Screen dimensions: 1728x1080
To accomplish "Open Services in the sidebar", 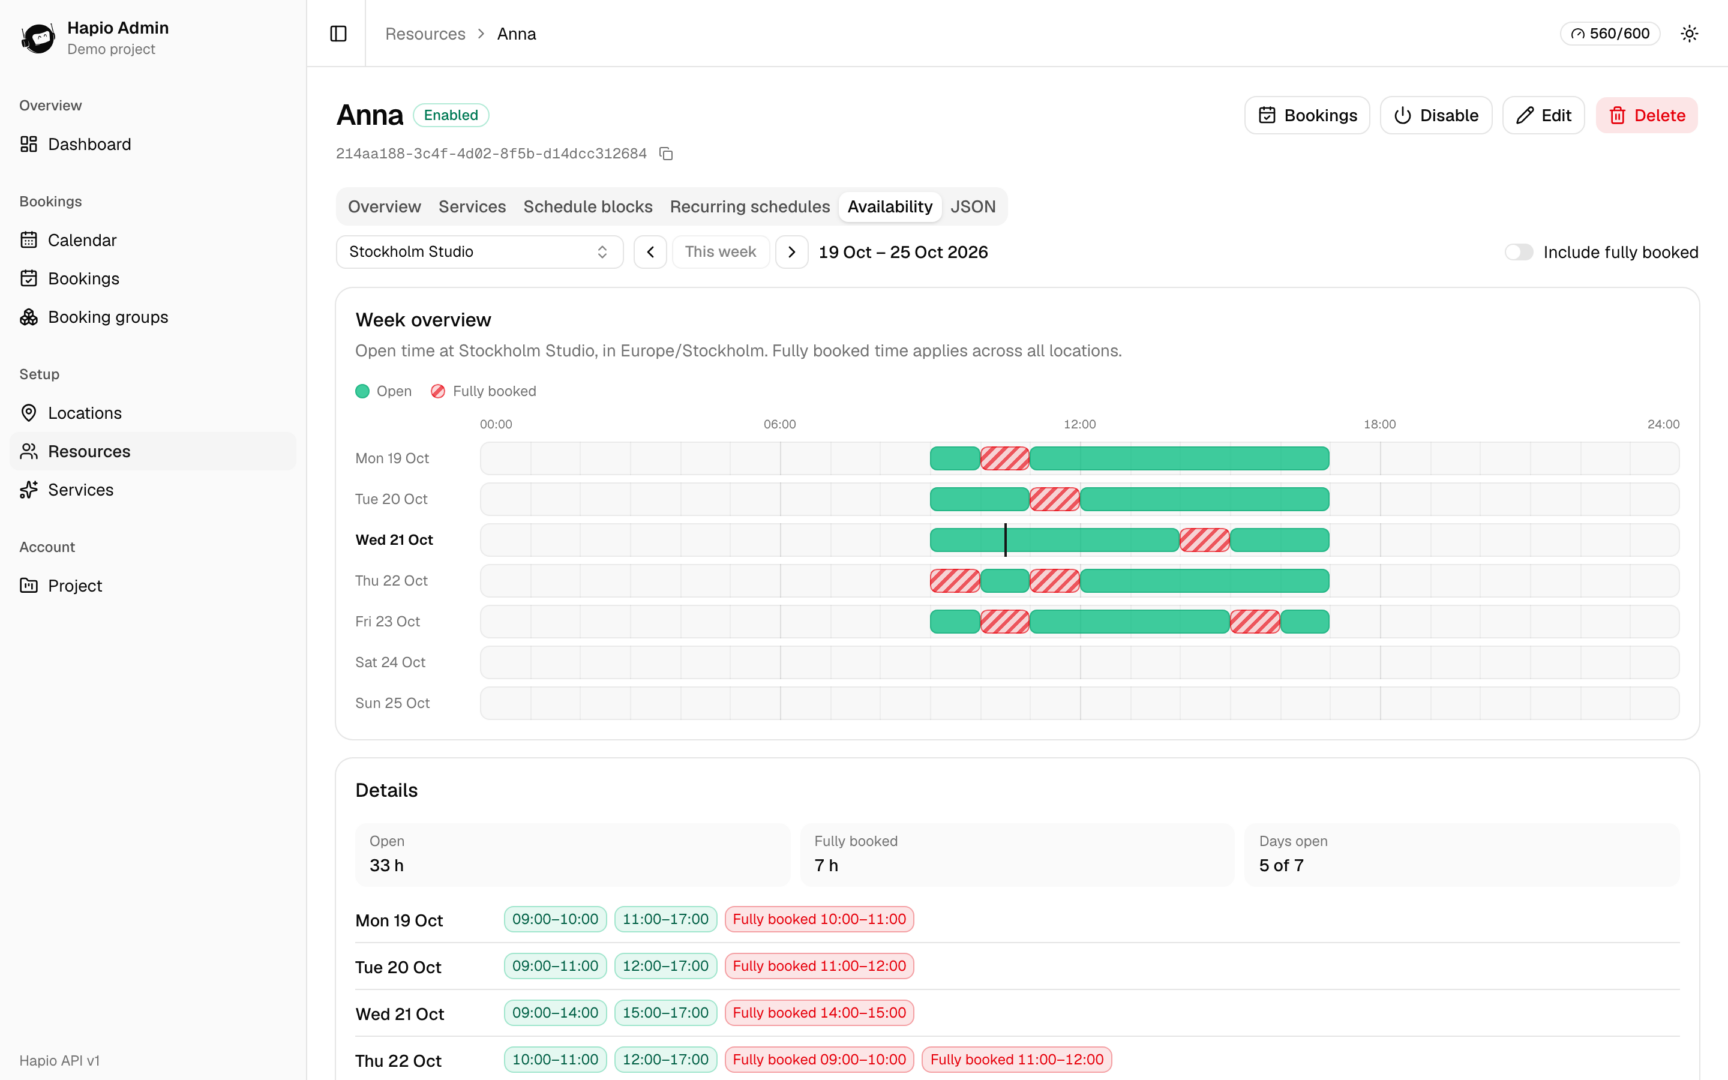I will click(153, 490).
